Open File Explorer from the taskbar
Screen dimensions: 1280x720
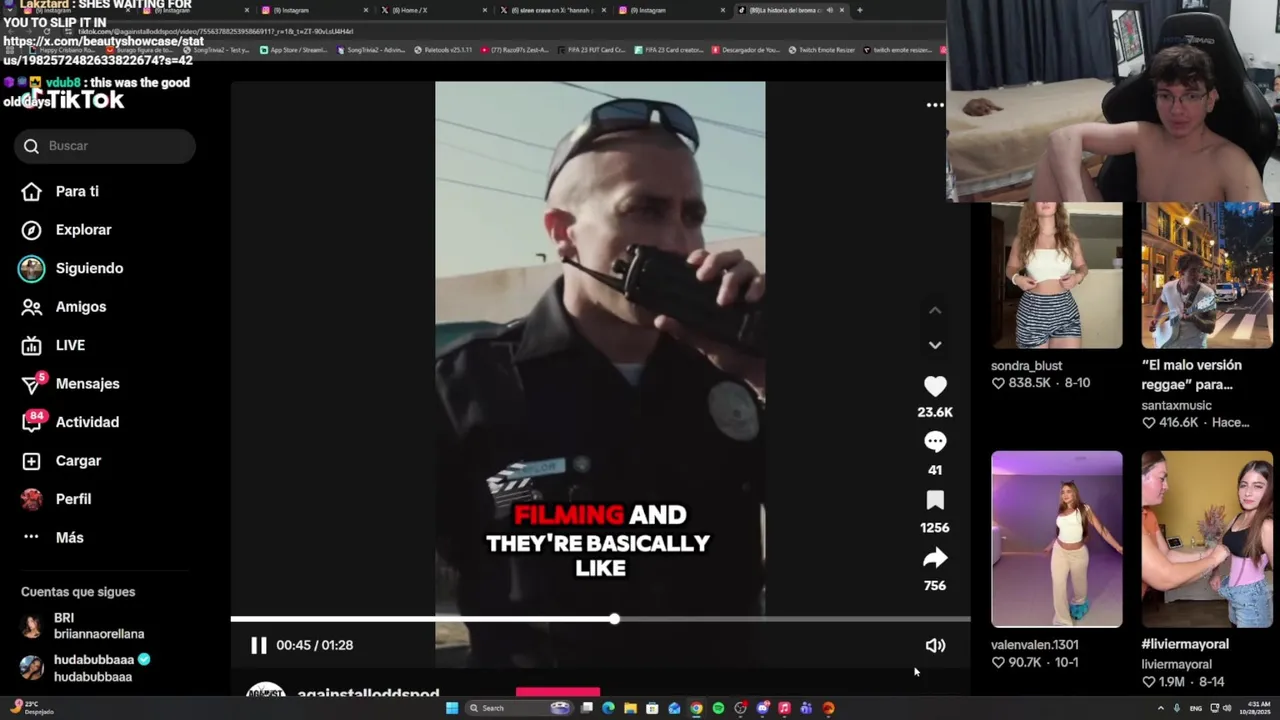coord(630,708)
